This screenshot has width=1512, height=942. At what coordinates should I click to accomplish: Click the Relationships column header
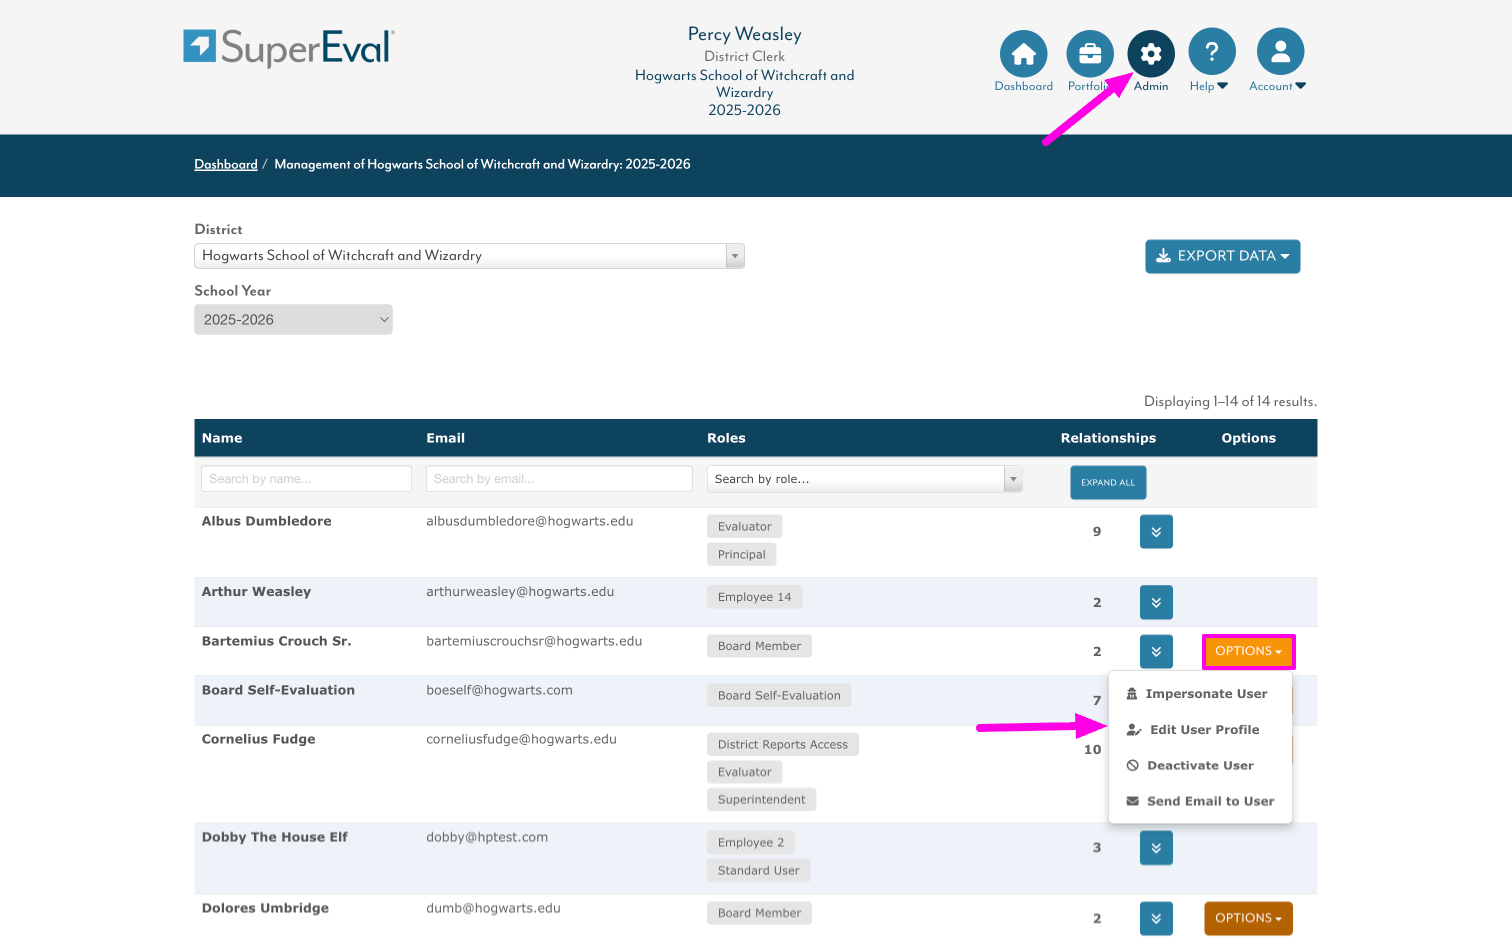[x=1108, y=438]
